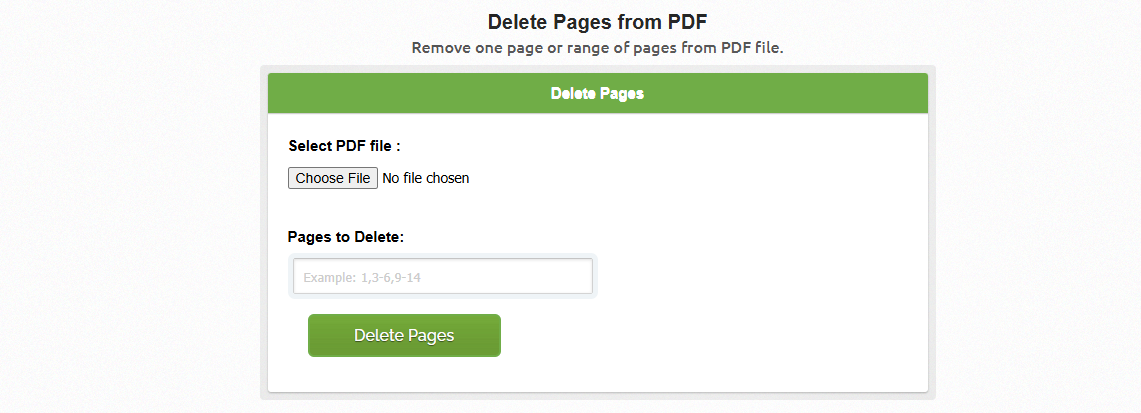1141x413 pixels.
Task: Click the Choose File button
Action: point(333,178)
